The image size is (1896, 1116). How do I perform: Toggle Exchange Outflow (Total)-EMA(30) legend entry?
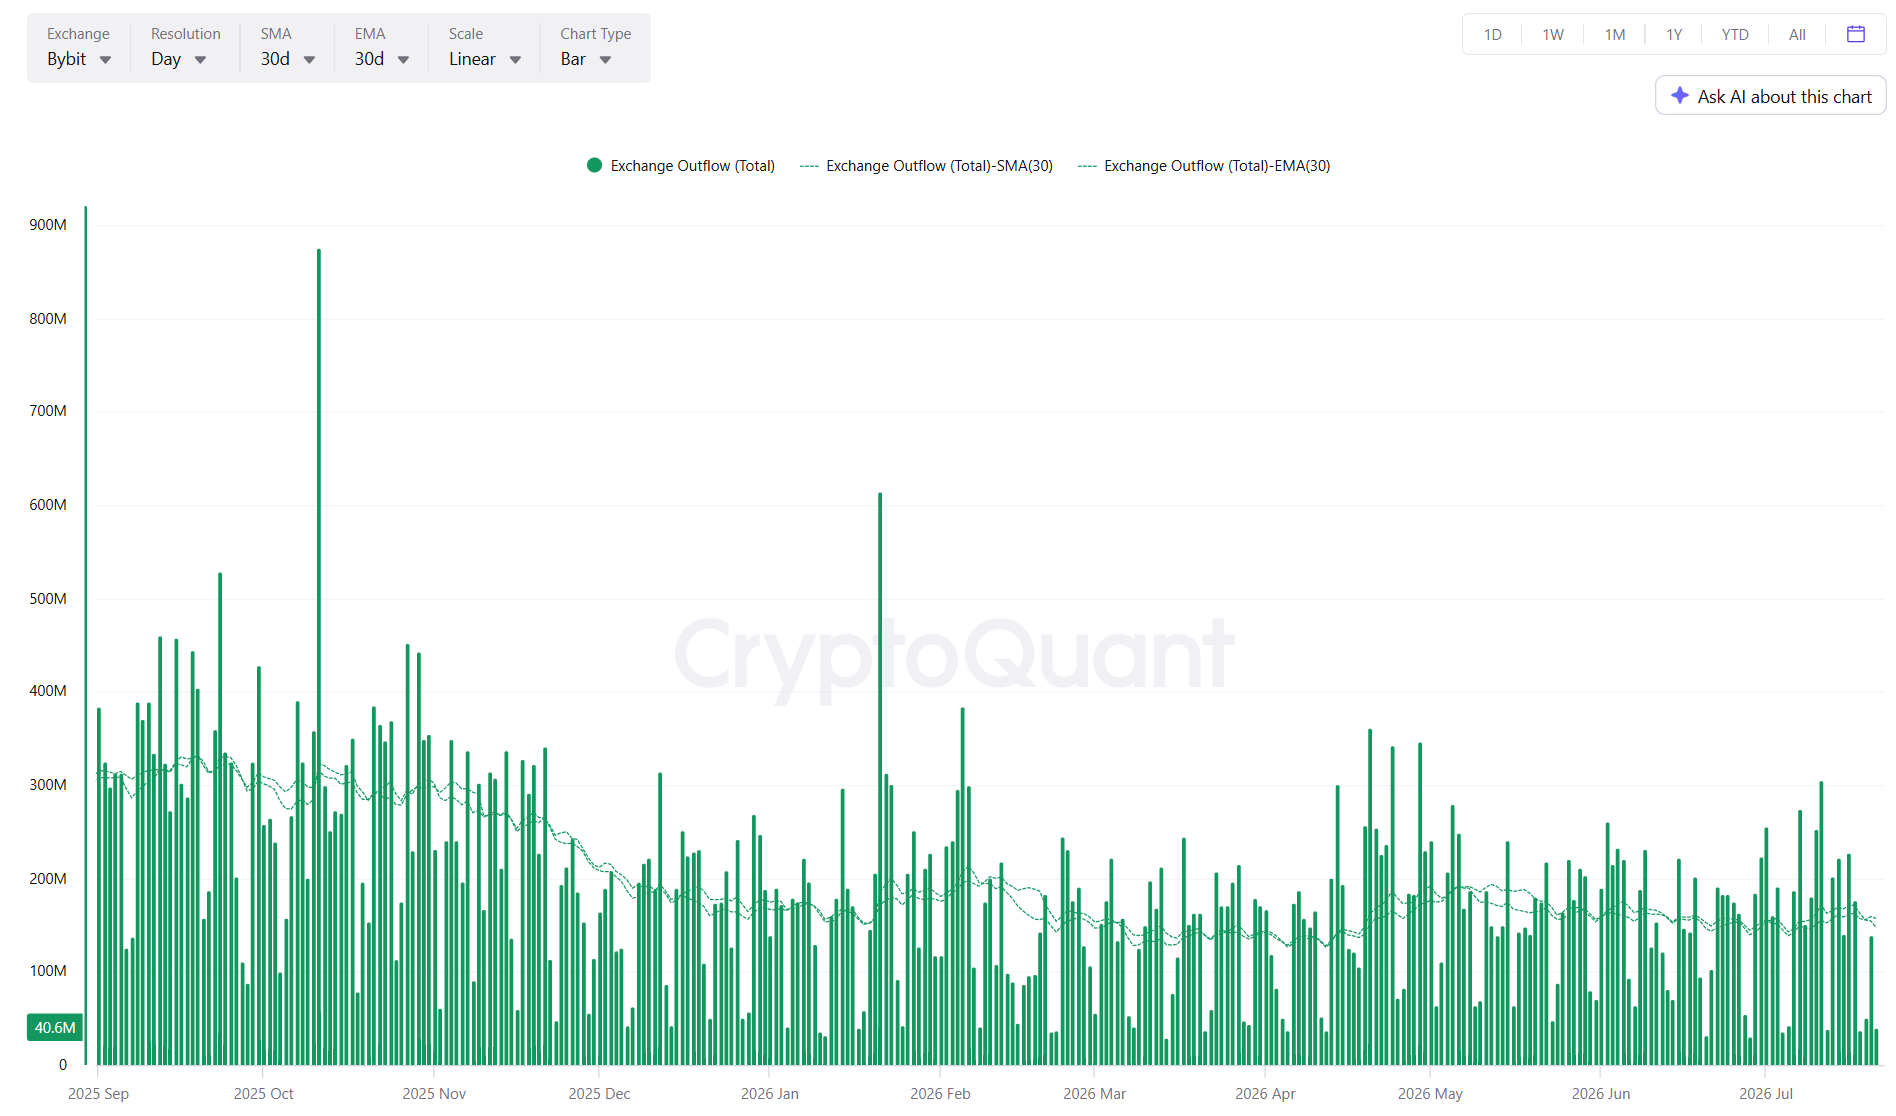click(x=1205, y=166)
